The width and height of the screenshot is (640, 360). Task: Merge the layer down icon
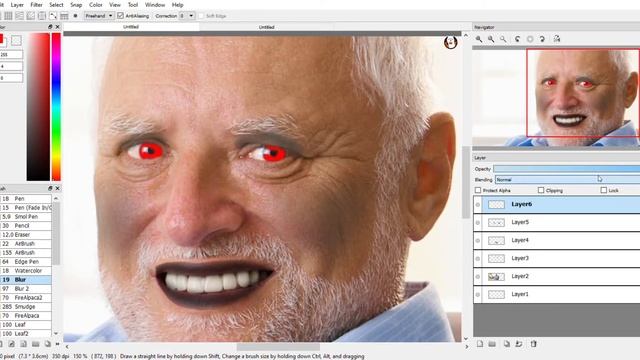point(519,344)
